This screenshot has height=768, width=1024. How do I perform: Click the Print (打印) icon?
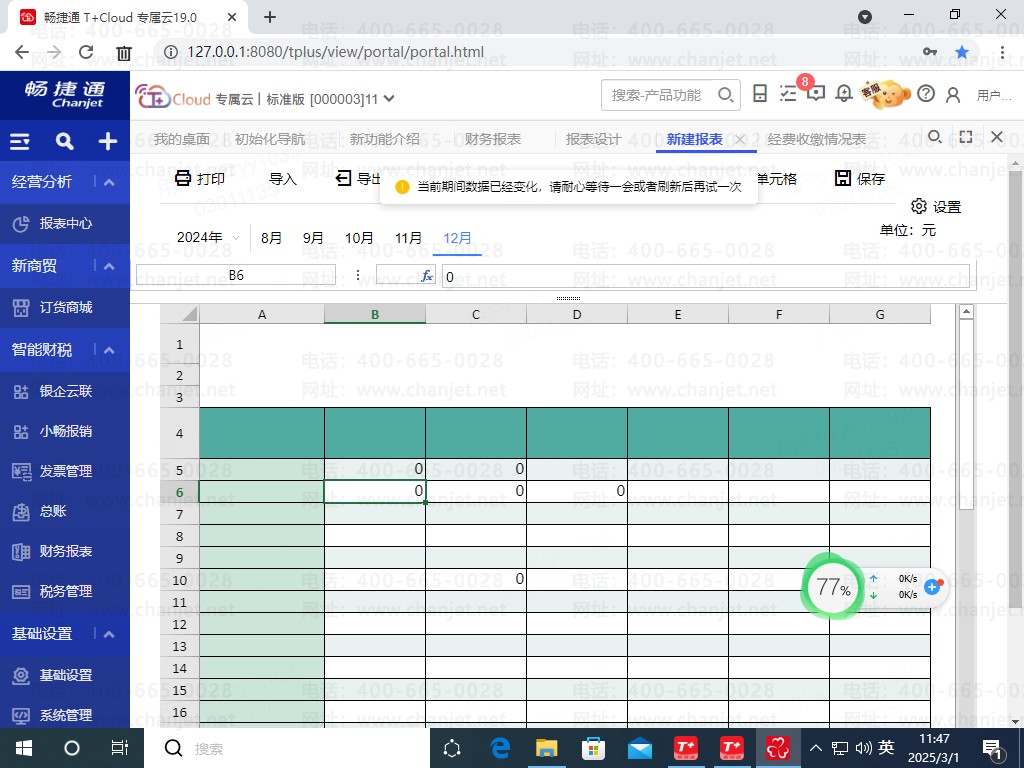[183, 179]
